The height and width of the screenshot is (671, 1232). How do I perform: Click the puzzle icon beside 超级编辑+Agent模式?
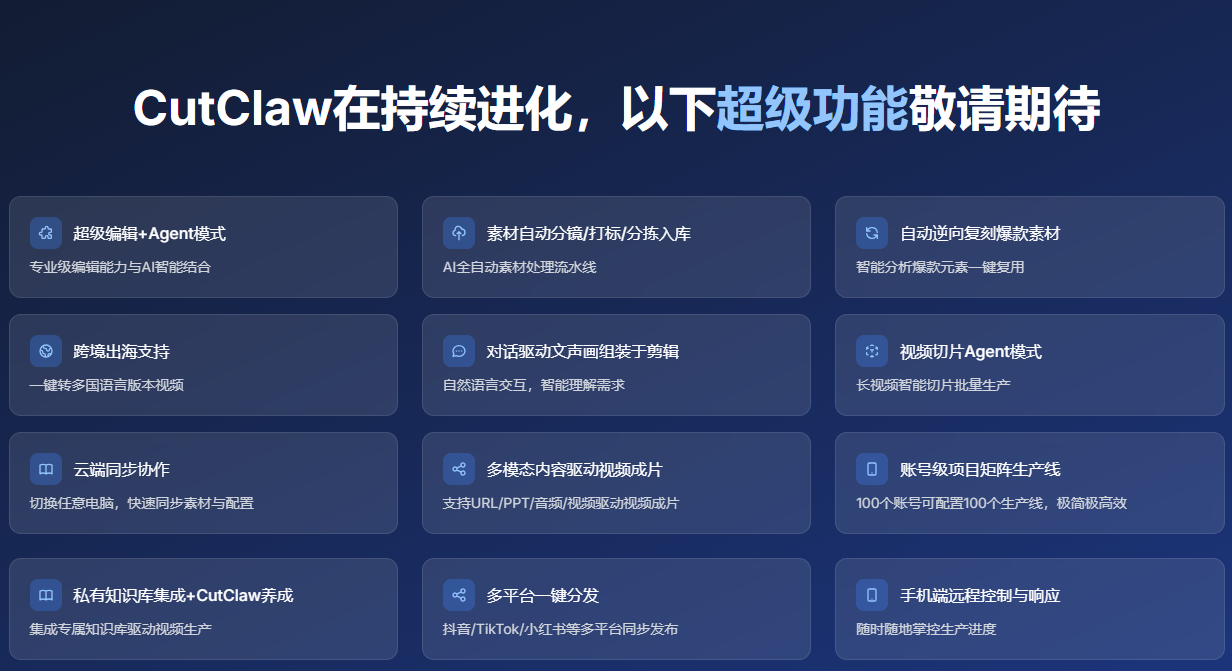point(46,233)
